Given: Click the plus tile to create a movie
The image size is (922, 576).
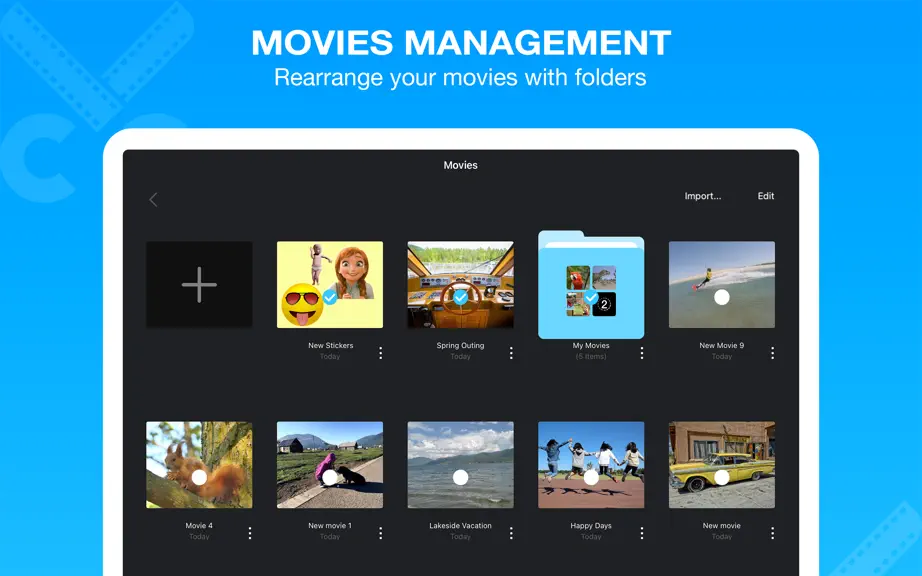Looking at the screenshot, I should point(199,284).
